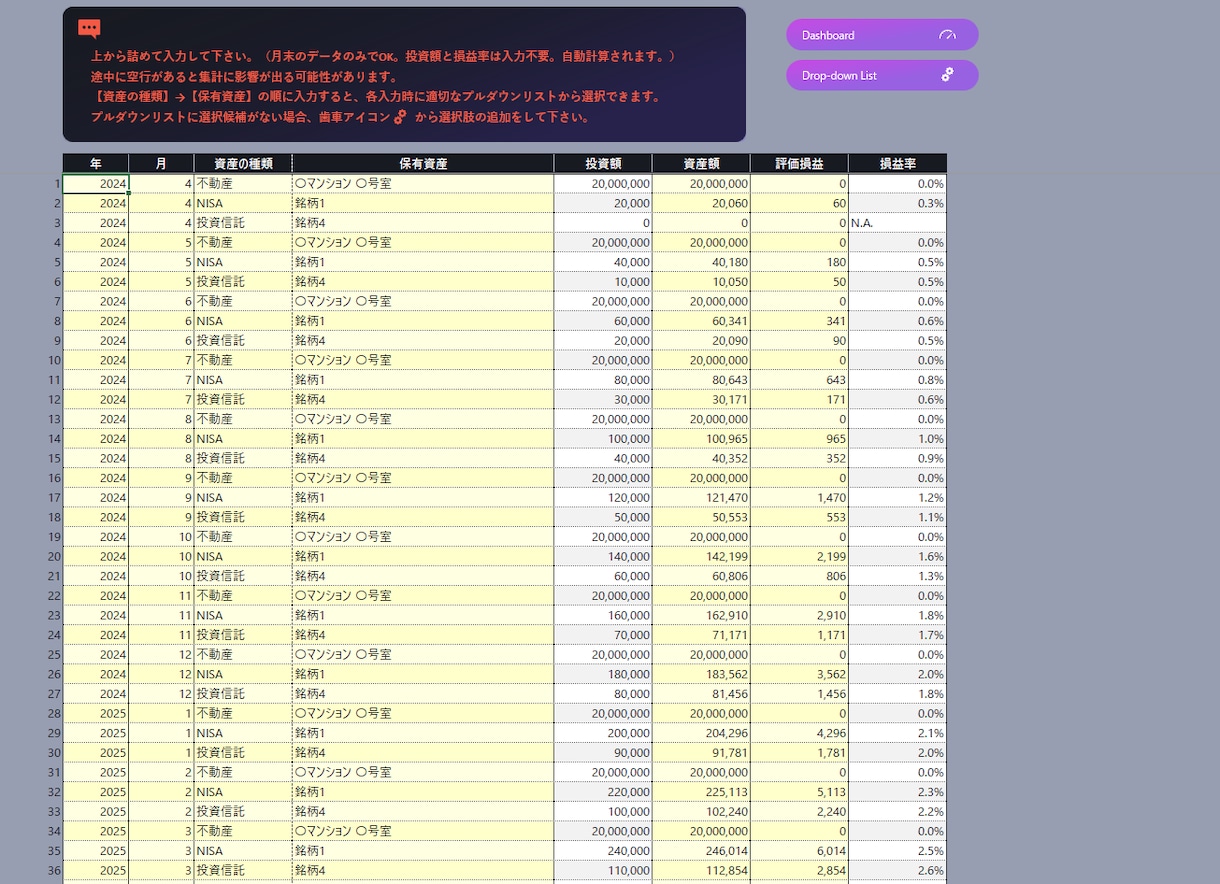Screen dimensions: 1220x884
Task: Click the investment amount cell 140,000
Action: (603, 556)
